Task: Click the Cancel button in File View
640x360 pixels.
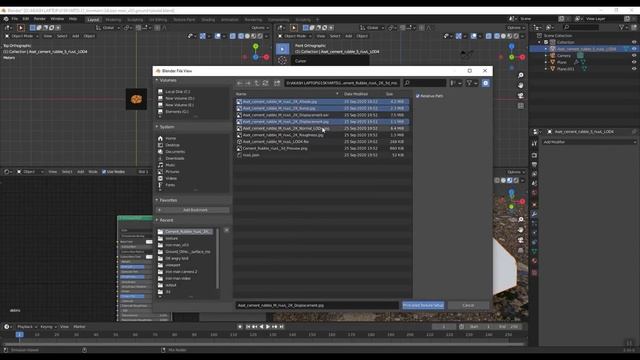Action: click(x=468, y=305)
